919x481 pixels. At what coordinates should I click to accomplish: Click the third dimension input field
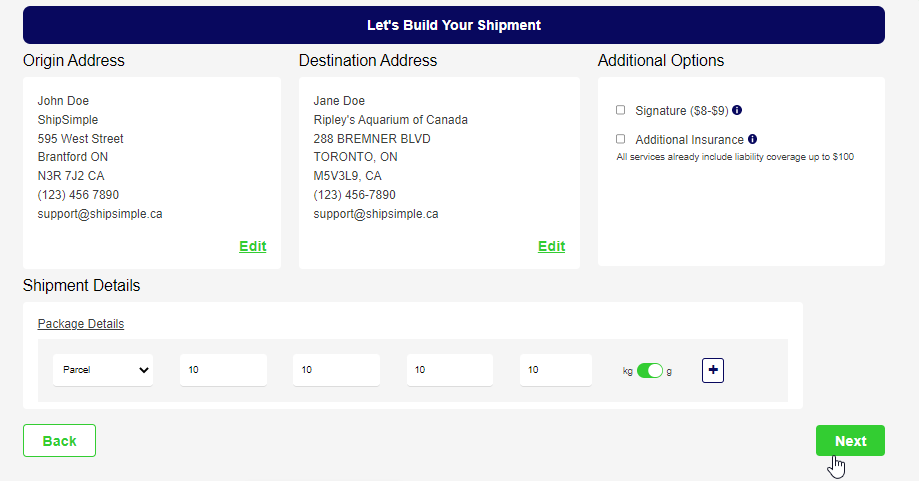450,370
